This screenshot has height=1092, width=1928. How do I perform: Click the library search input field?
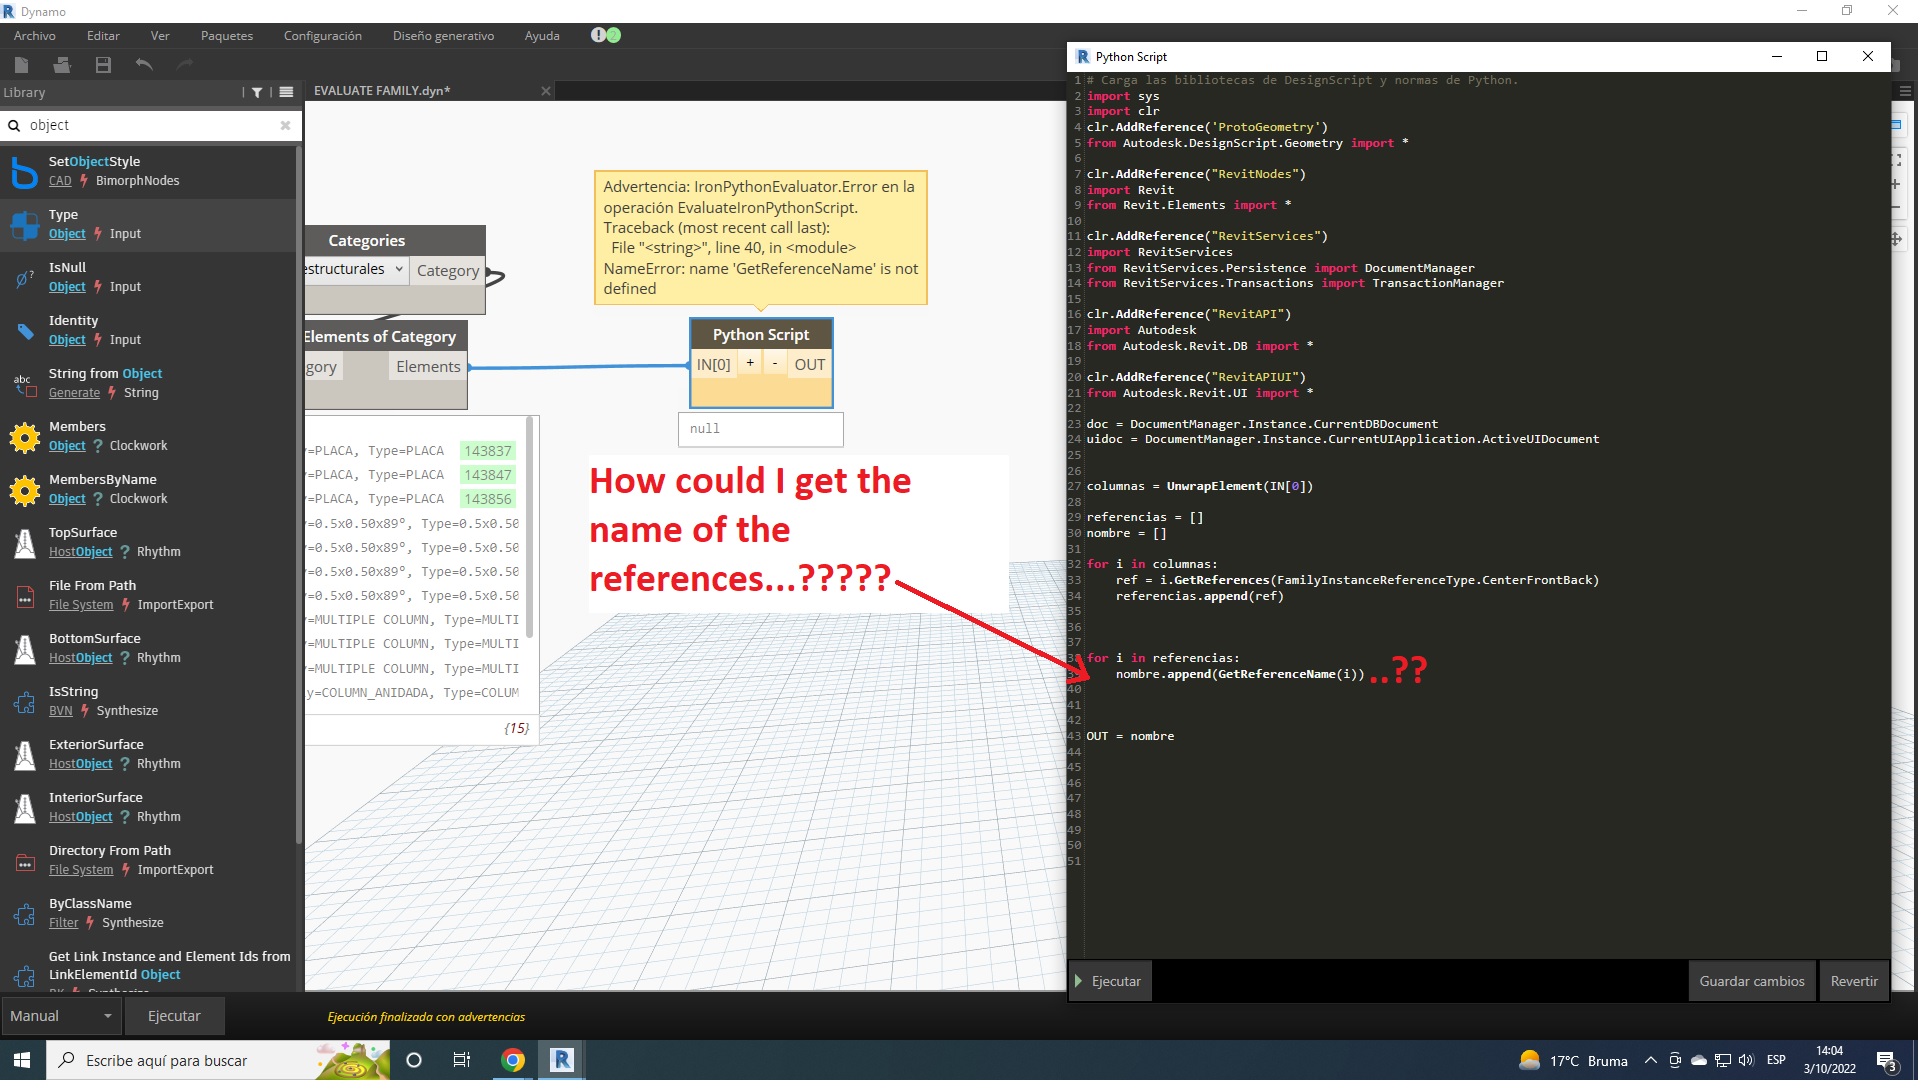[x=150, y=126]
